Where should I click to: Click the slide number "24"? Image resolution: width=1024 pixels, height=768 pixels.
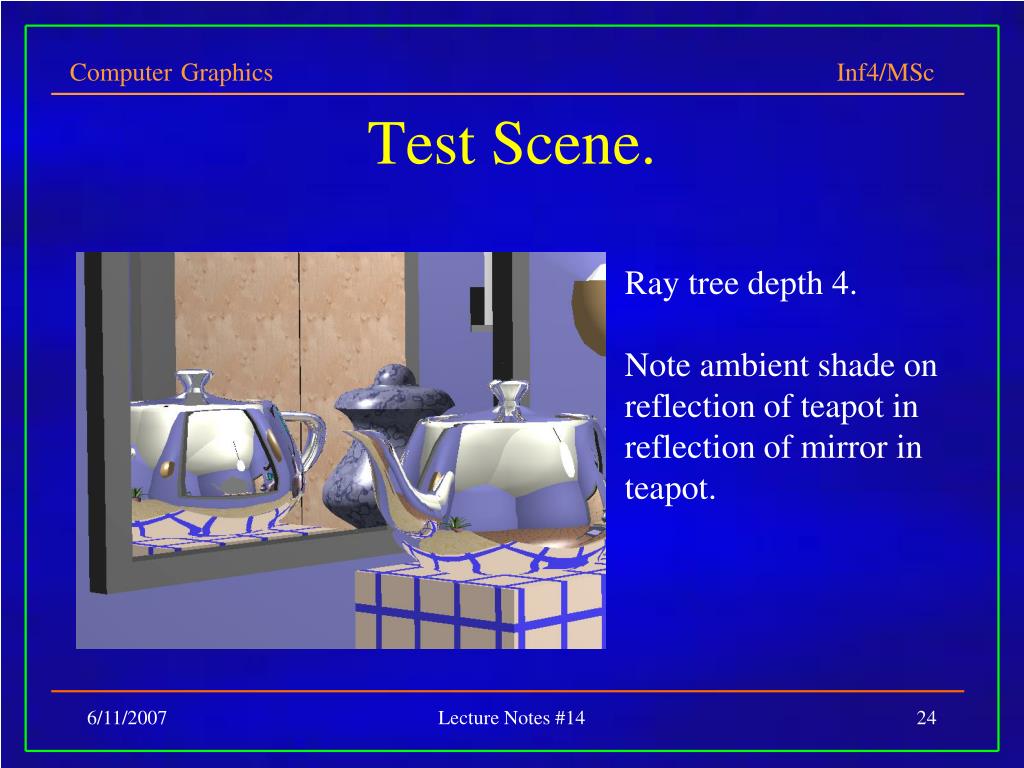926,718
